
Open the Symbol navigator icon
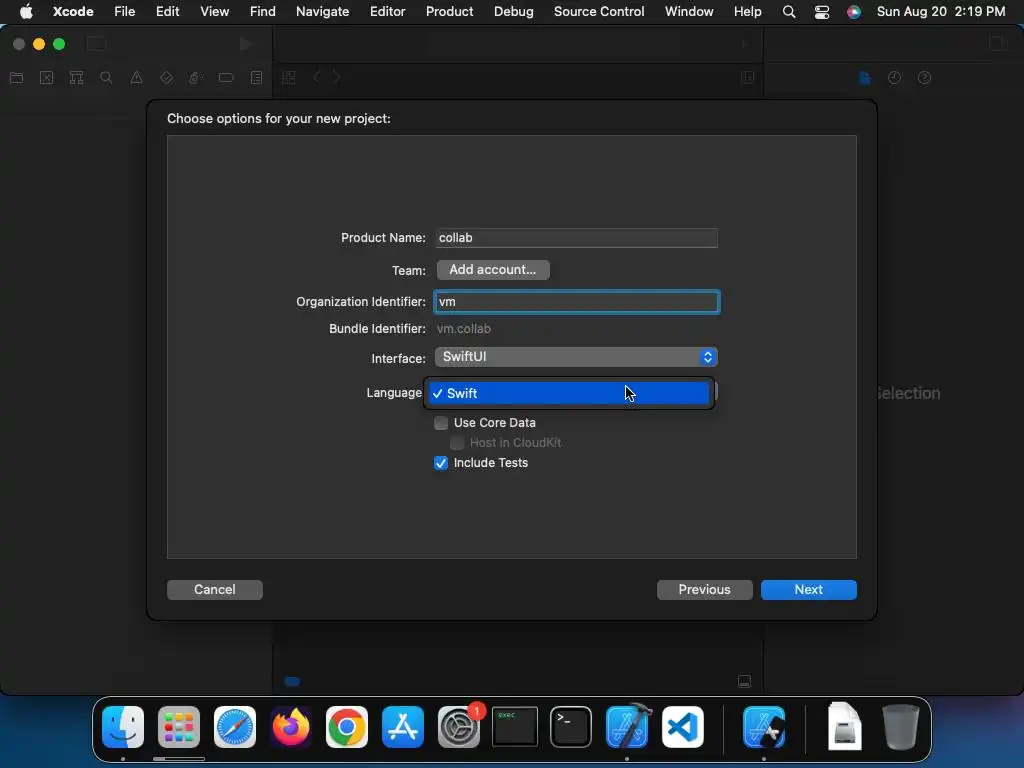pos(76,78)
